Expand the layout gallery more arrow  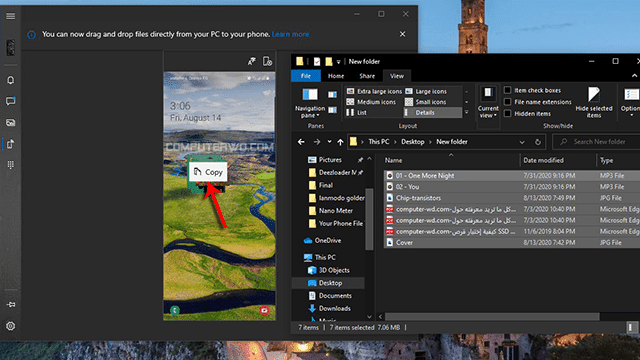click(467, 113)
